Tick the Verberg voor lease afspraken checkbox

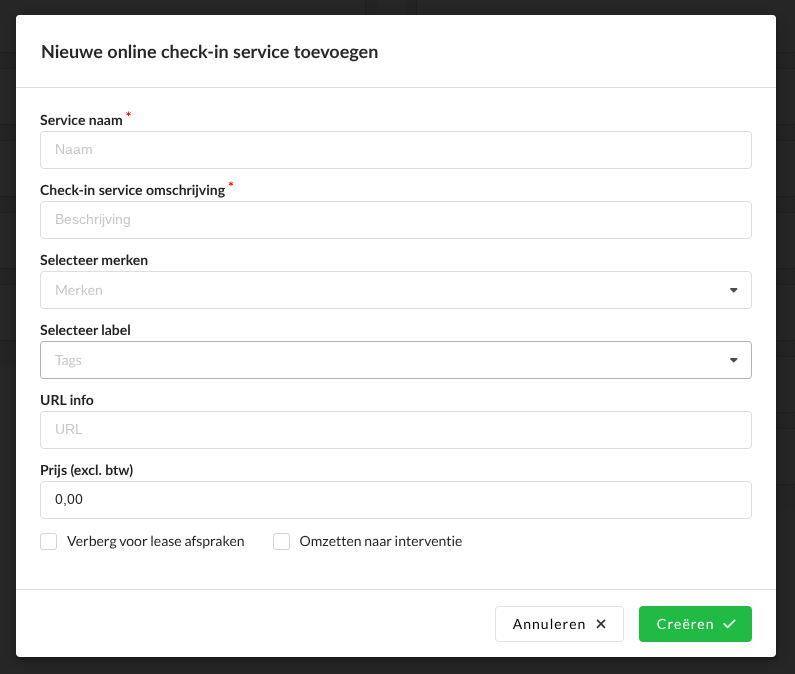(x=49, y=542)
